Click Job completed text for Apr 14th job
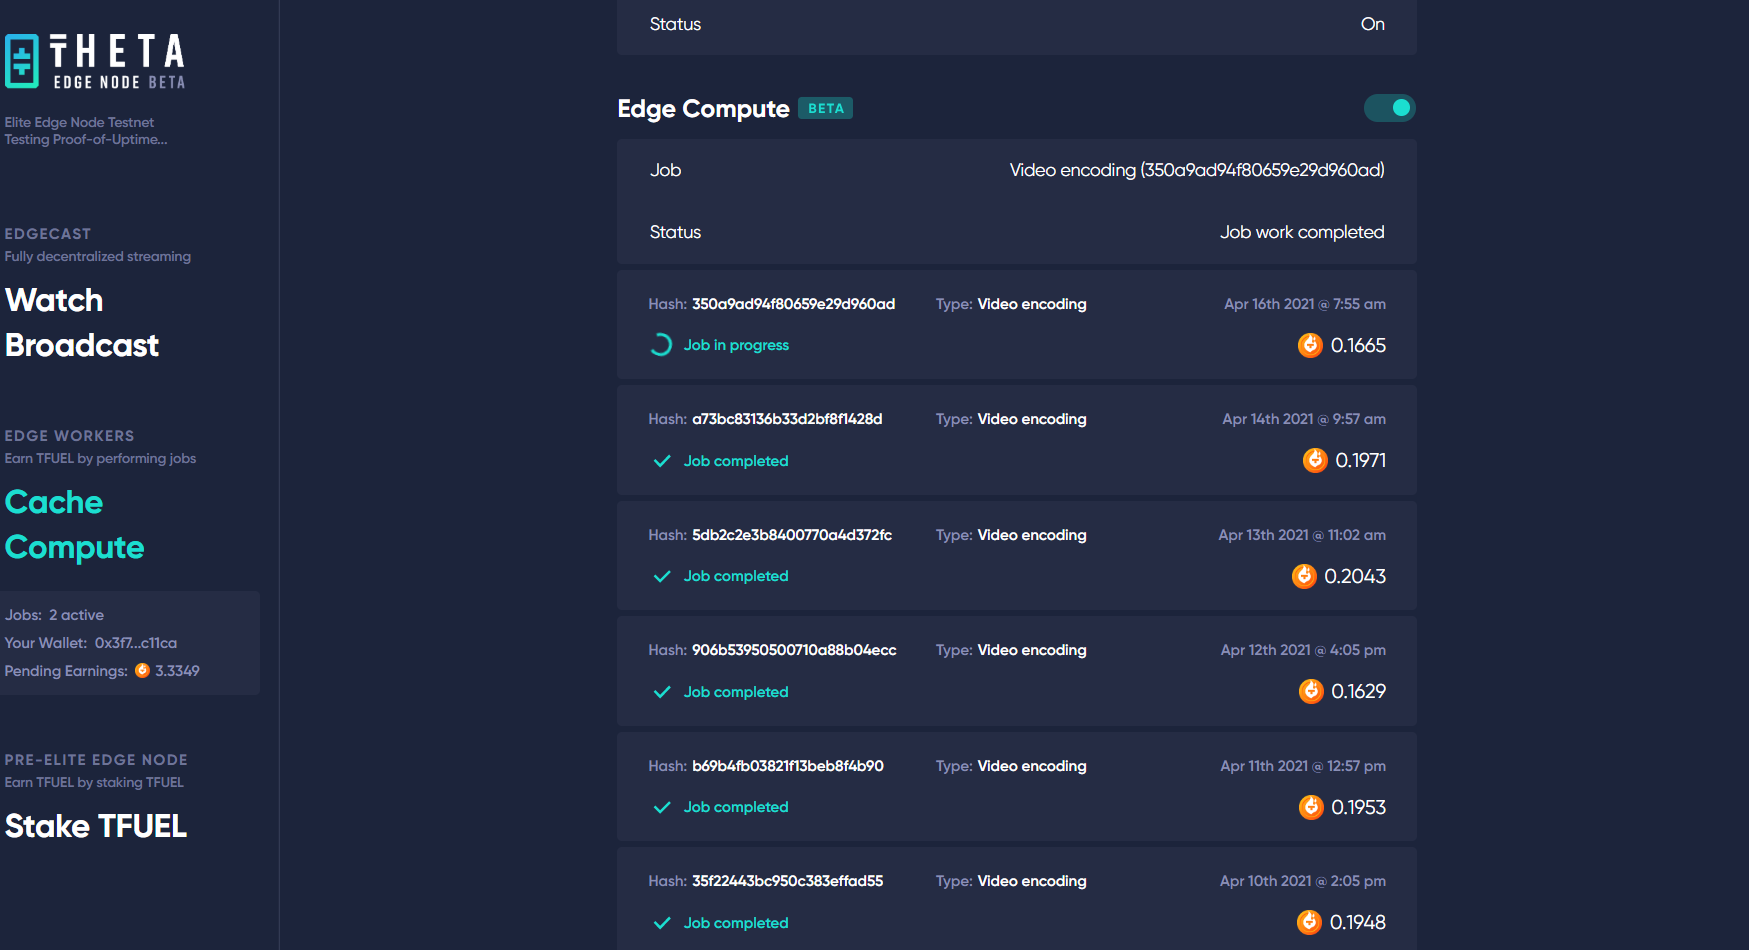This screenshot has height=950, width=1749. click(x=736, y=461)
